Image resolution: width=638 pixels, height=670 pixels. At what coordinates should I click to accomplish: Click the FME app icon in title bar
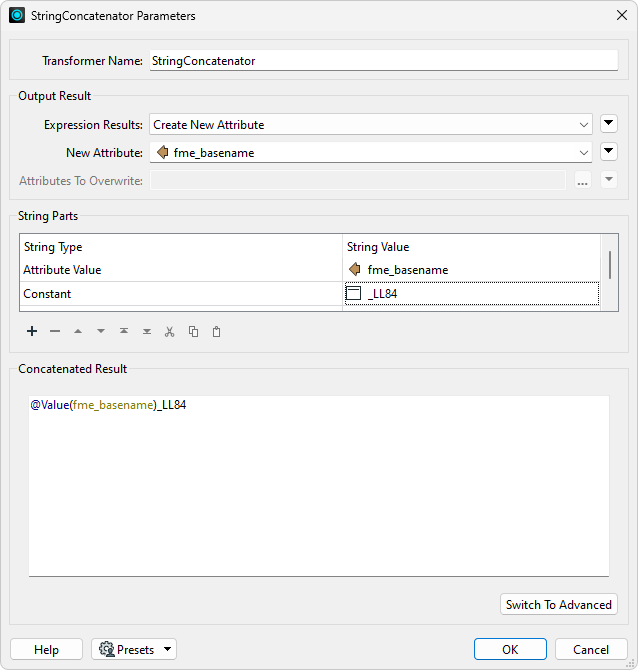[17, 15]
